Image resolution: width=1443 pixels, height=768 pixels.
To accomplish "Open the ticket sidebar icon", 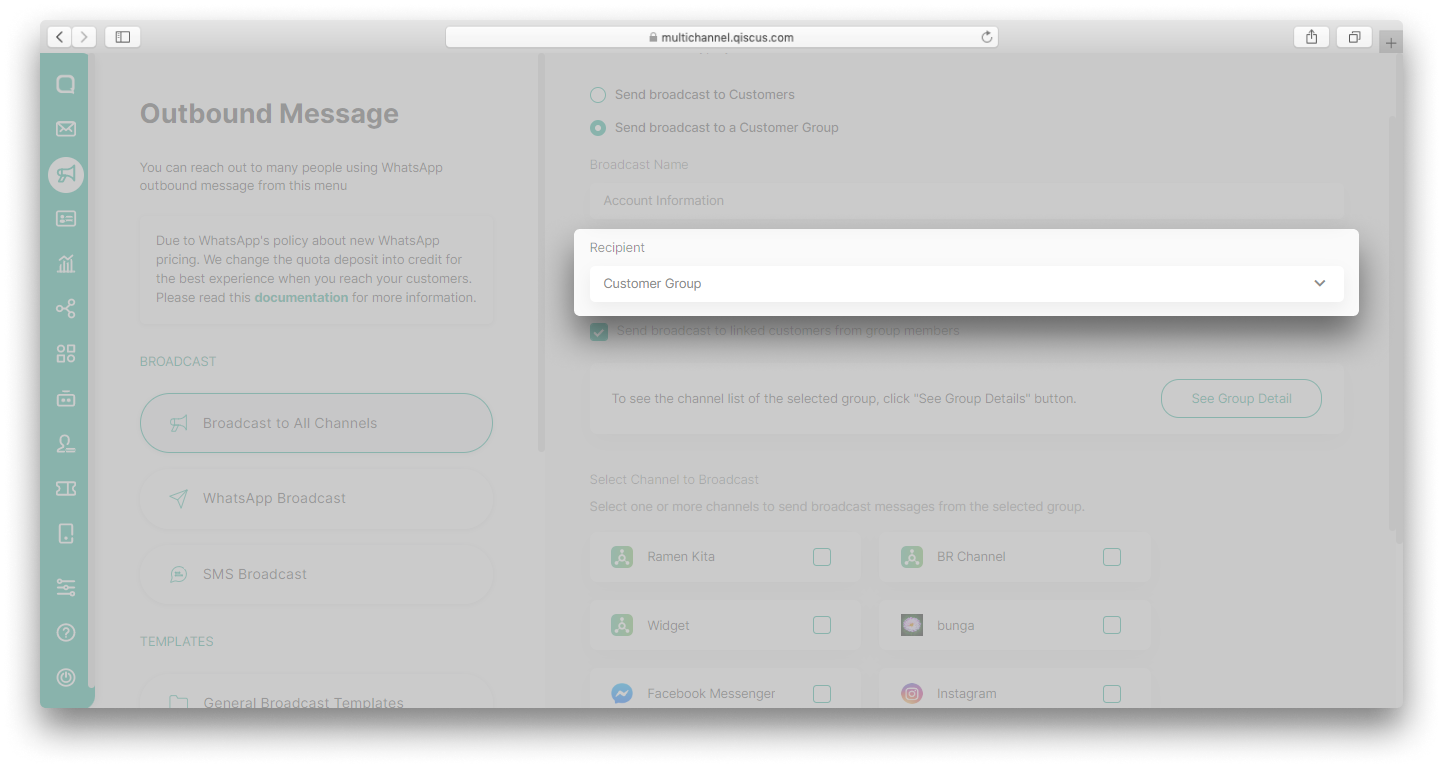I will [x=66, y=488].
